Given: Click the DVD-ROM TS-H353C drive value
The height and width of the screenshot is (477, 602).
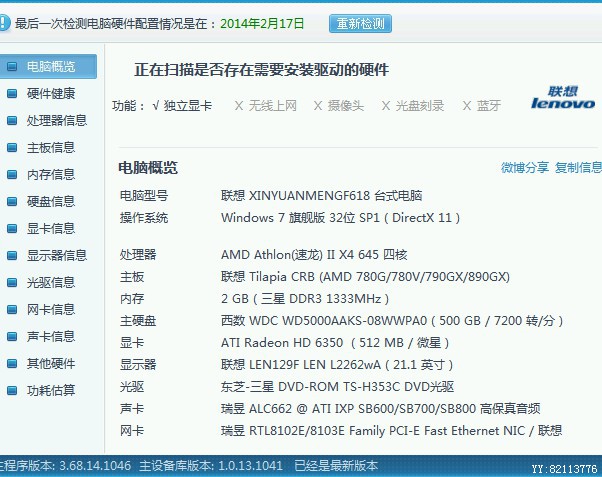Looking at the screenshot, I should (x=337, y=387).
